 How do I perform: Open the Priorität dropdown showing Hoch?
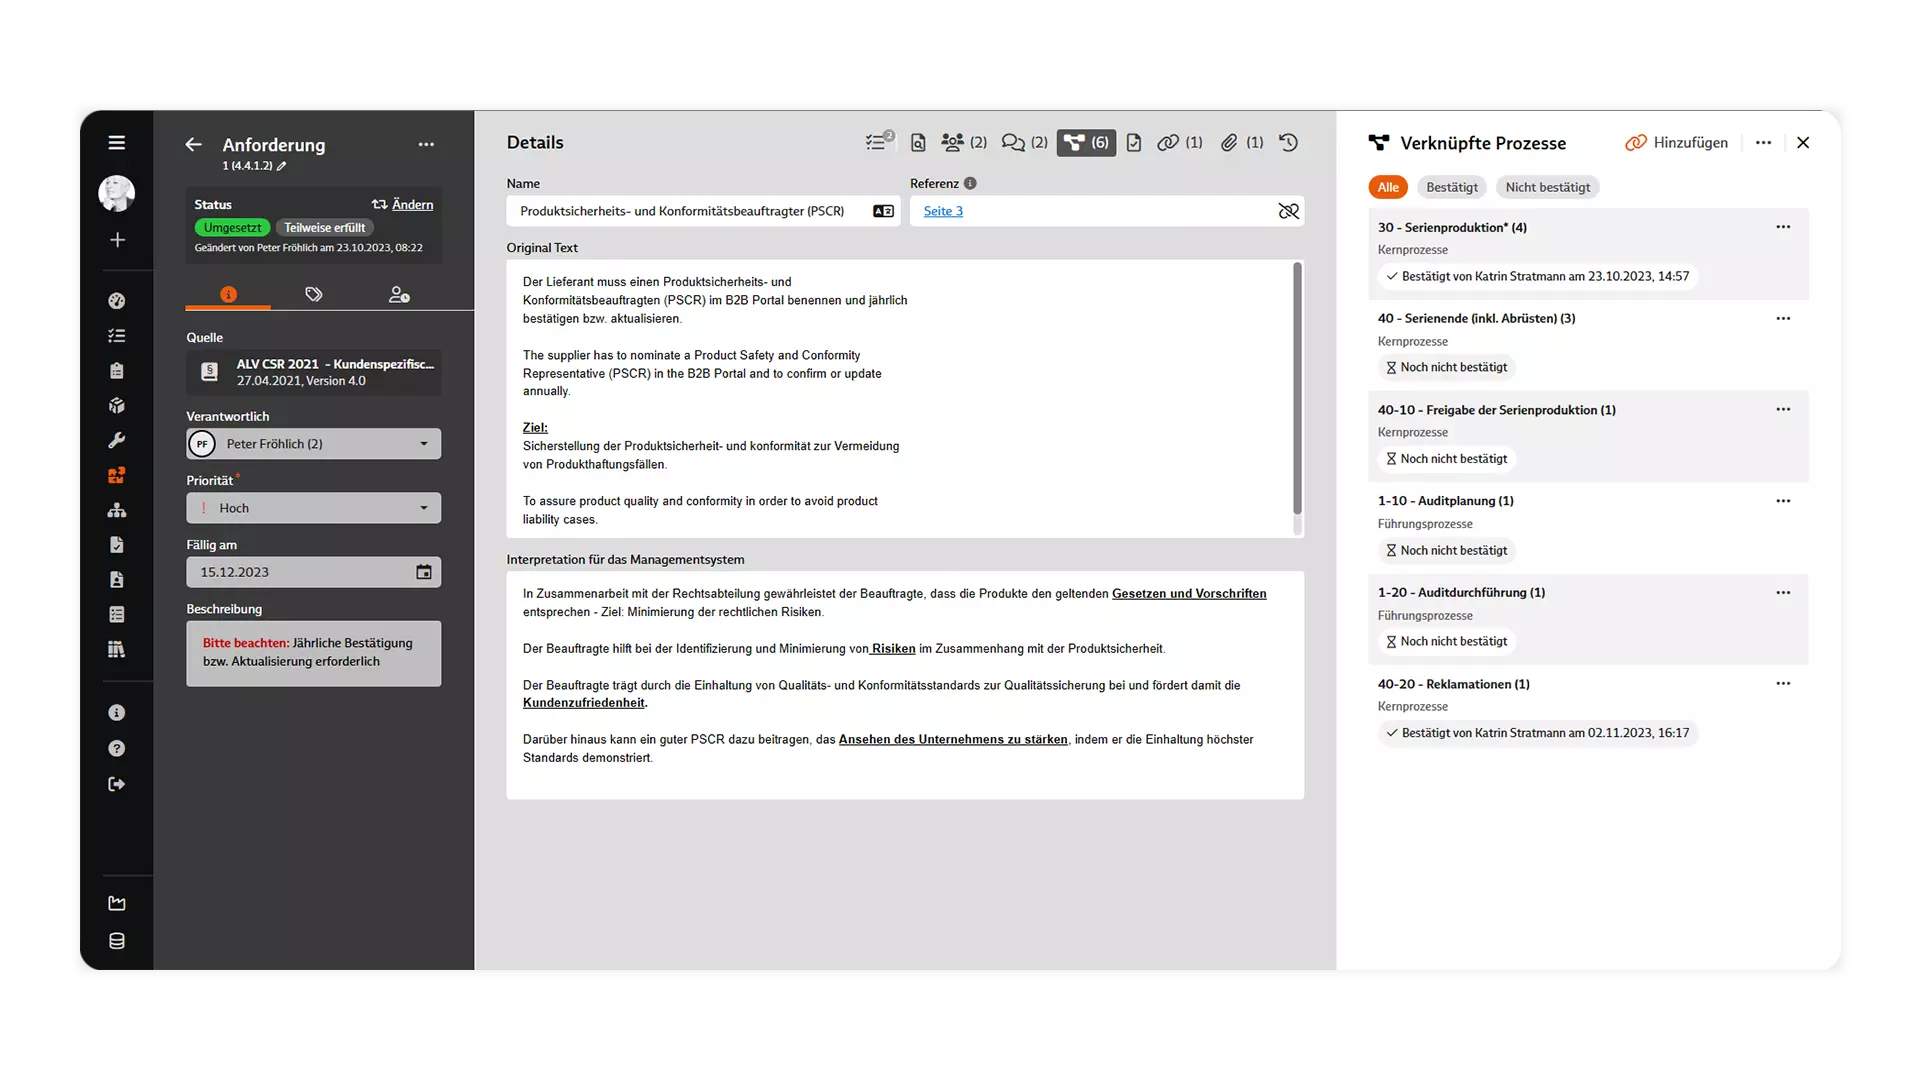425,508
